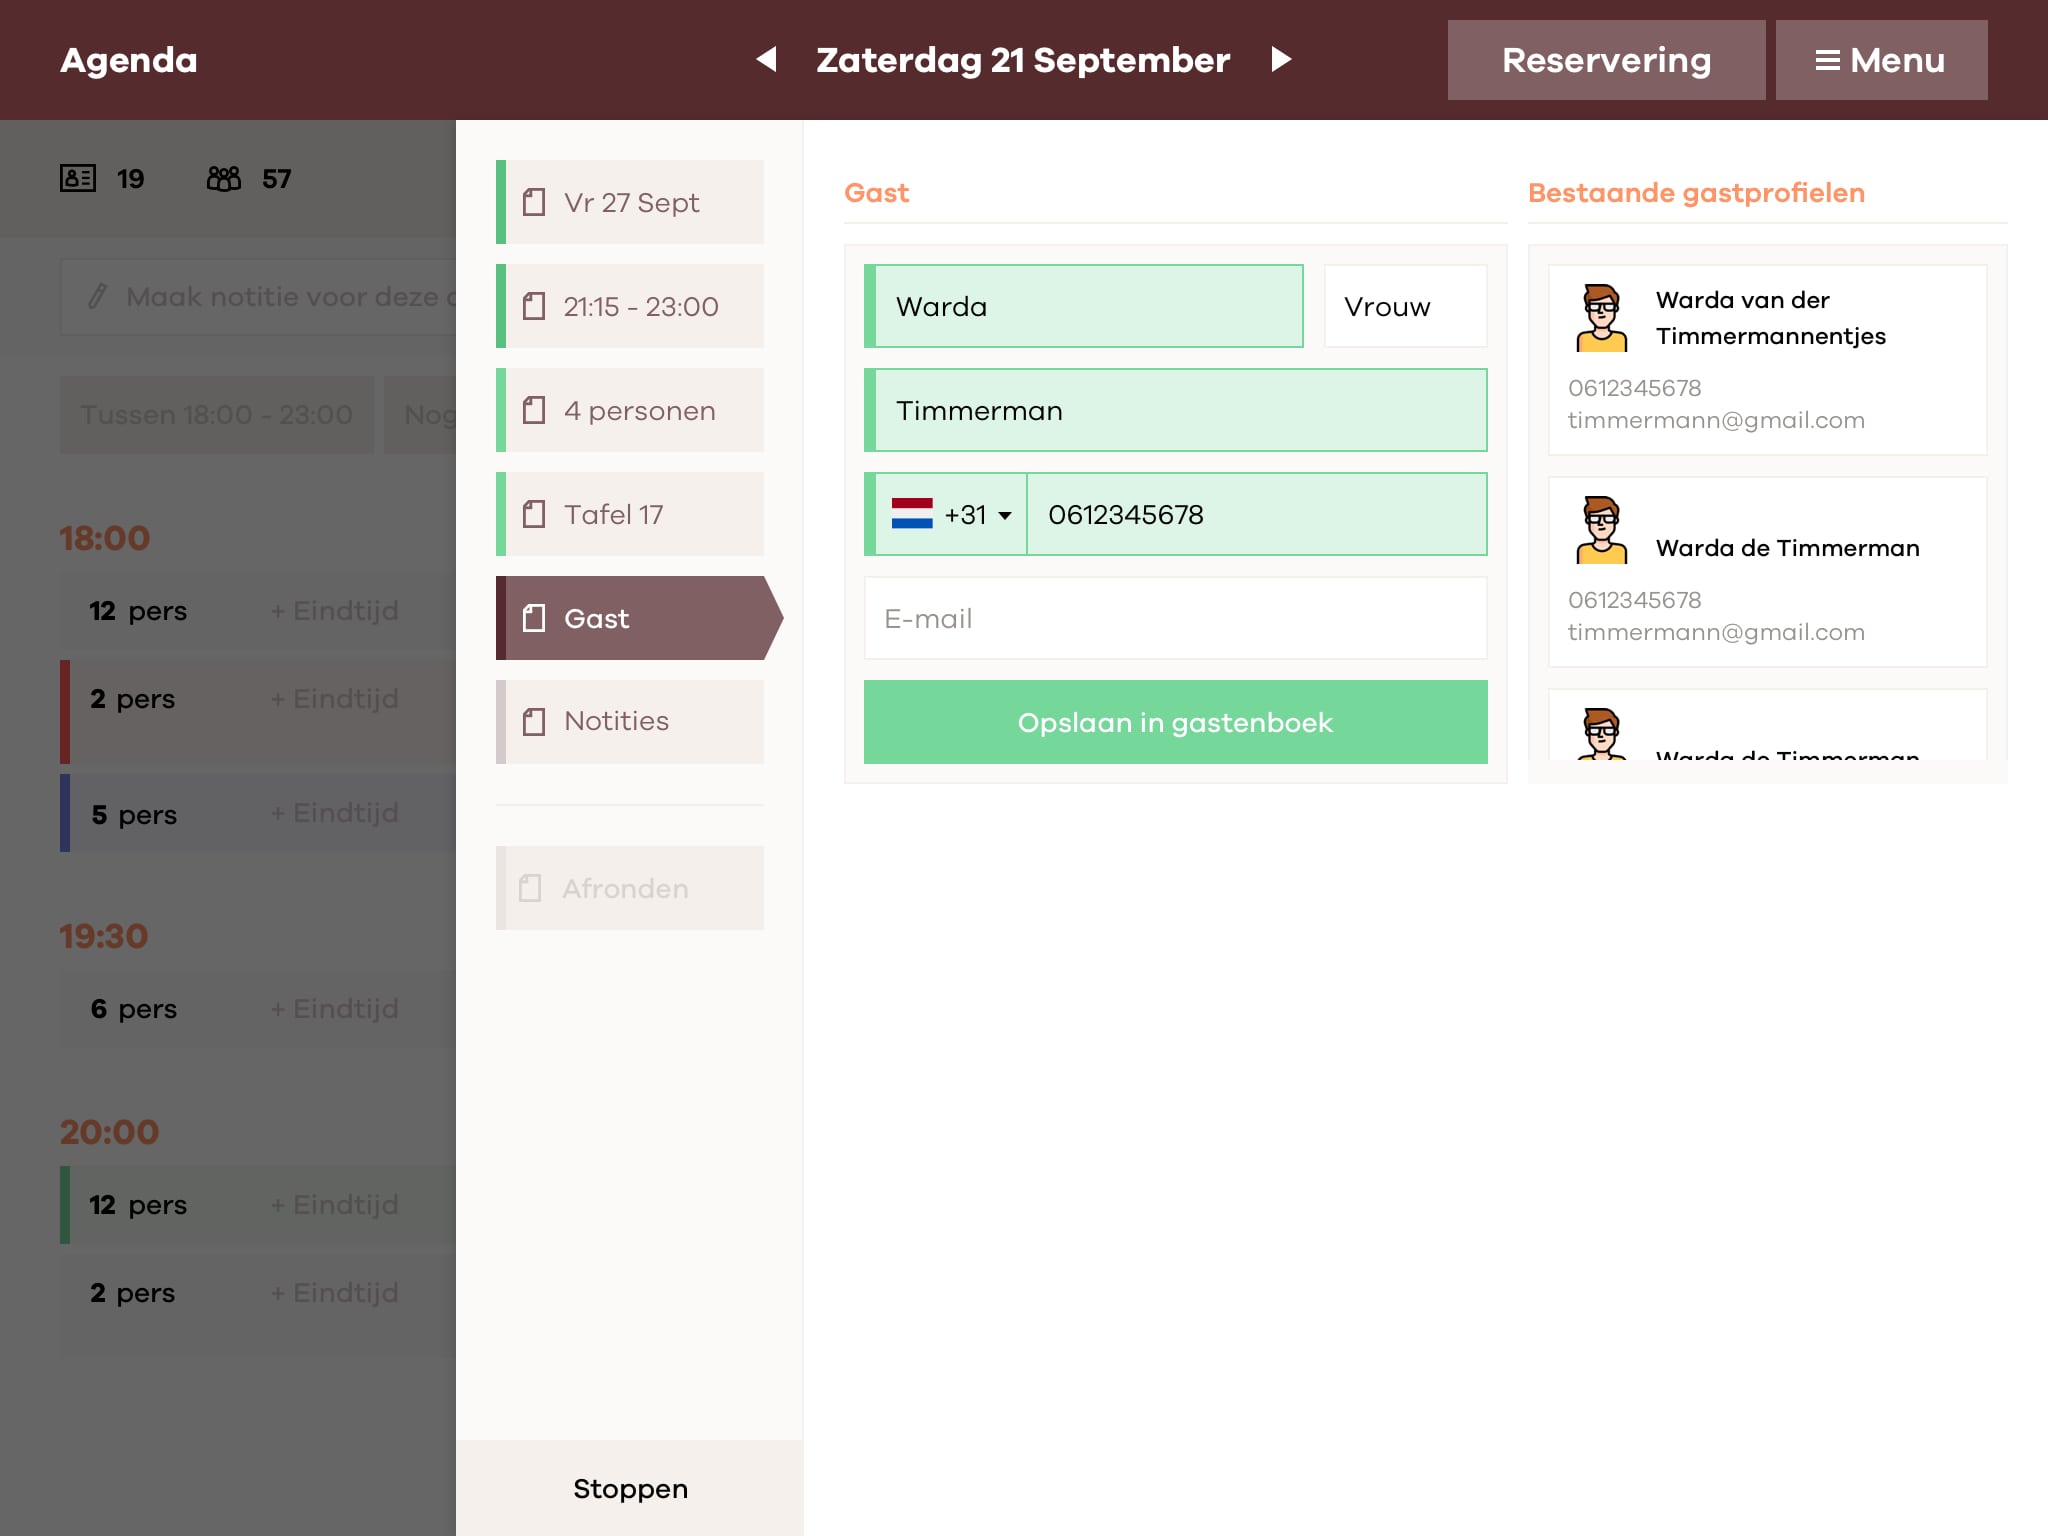Click the Netherlands flag icon
This screenshot has height=1536, width=2048.
coord(911,514)
